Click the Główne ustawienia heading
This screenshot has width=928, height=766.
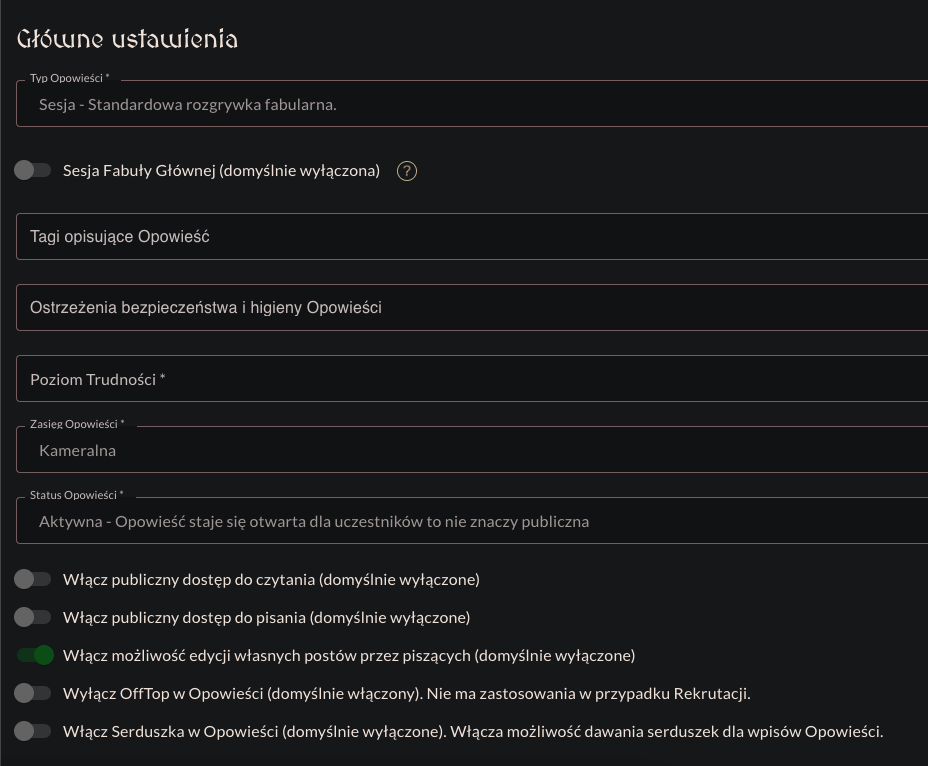pyautogui.click(x=127, y=39)
